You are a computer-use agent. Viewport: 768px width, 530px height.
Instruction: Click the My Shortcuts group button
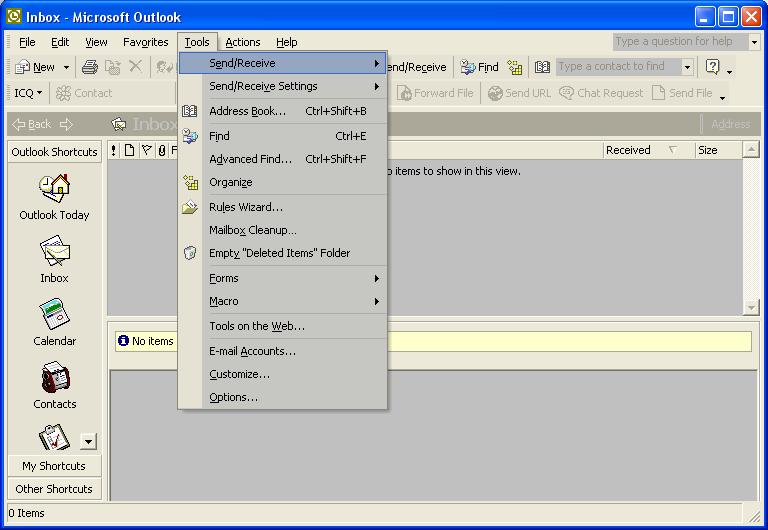point(54,466)
